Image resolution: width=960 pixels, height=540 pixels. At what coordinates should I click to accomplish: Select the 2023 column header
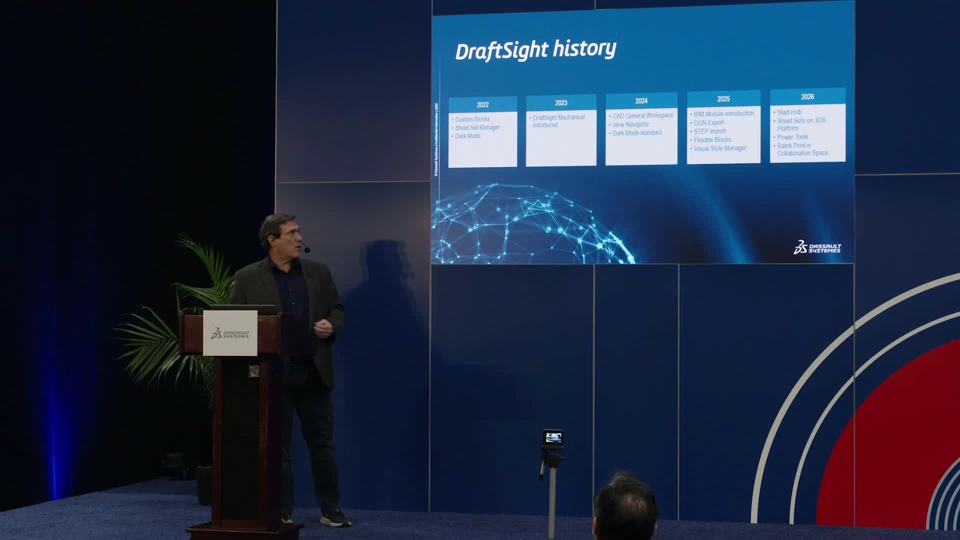561,102
